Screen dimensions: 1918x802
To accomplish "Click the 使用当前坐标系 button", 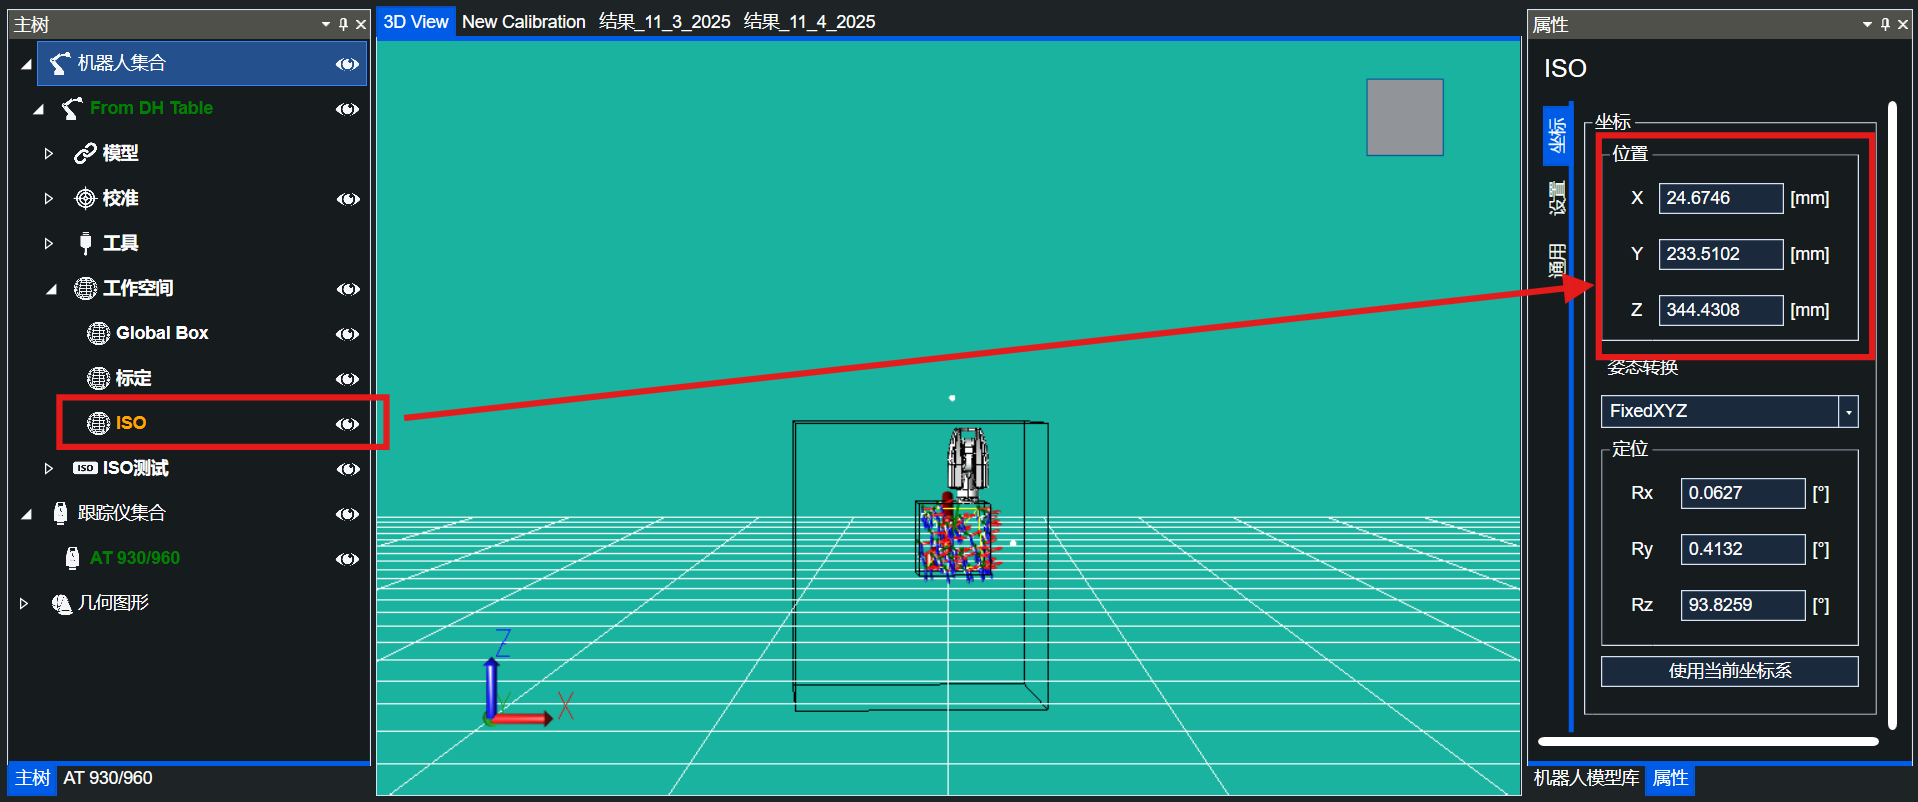I will (x=1729, y=671).
